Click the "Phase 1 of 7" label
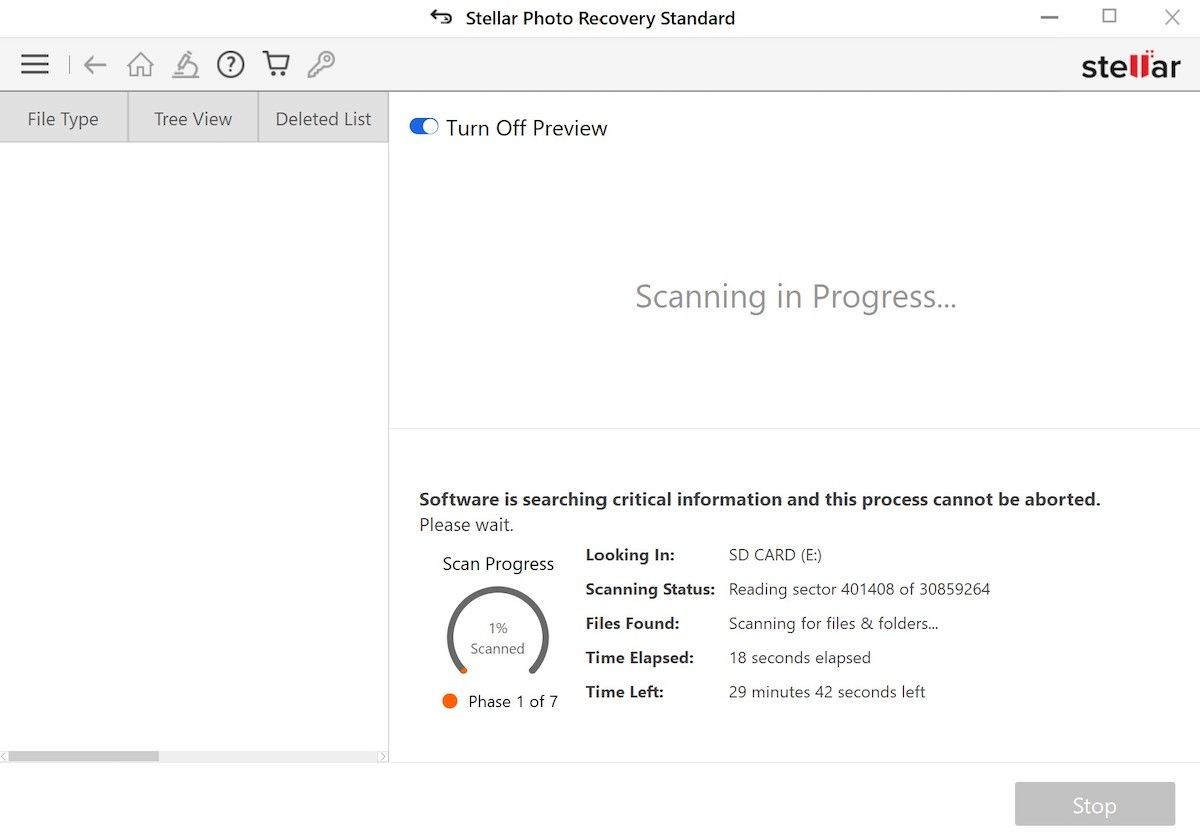1200x836 pixels. [513, 701]
